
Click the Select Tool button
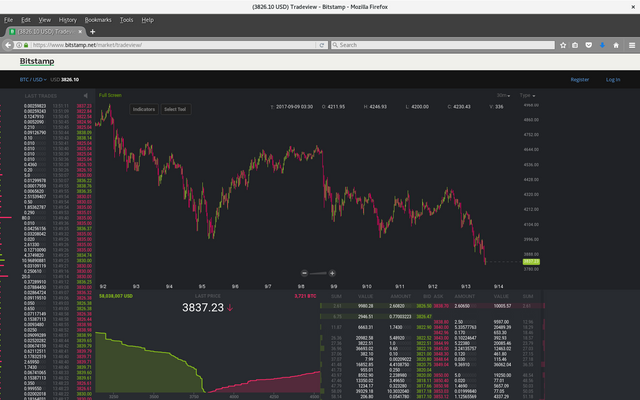(x=175, y=109)
